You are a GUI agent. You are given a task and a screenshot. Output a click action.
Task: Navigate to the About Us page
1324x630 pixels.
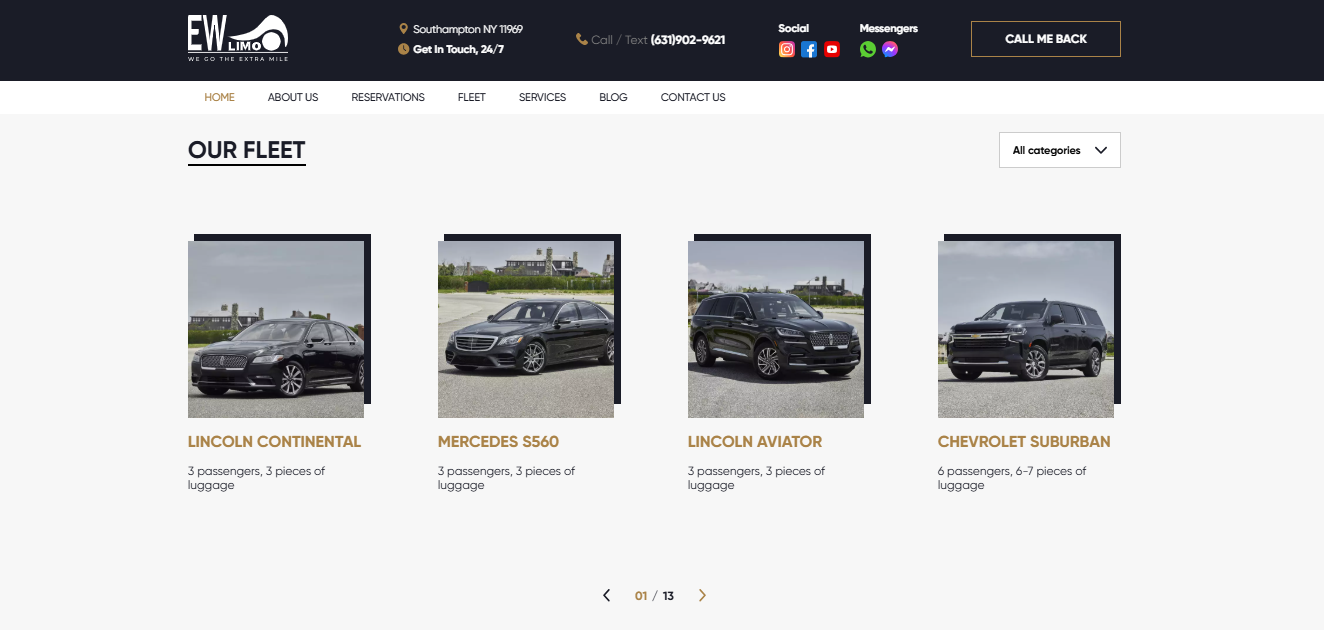[293, 97]
